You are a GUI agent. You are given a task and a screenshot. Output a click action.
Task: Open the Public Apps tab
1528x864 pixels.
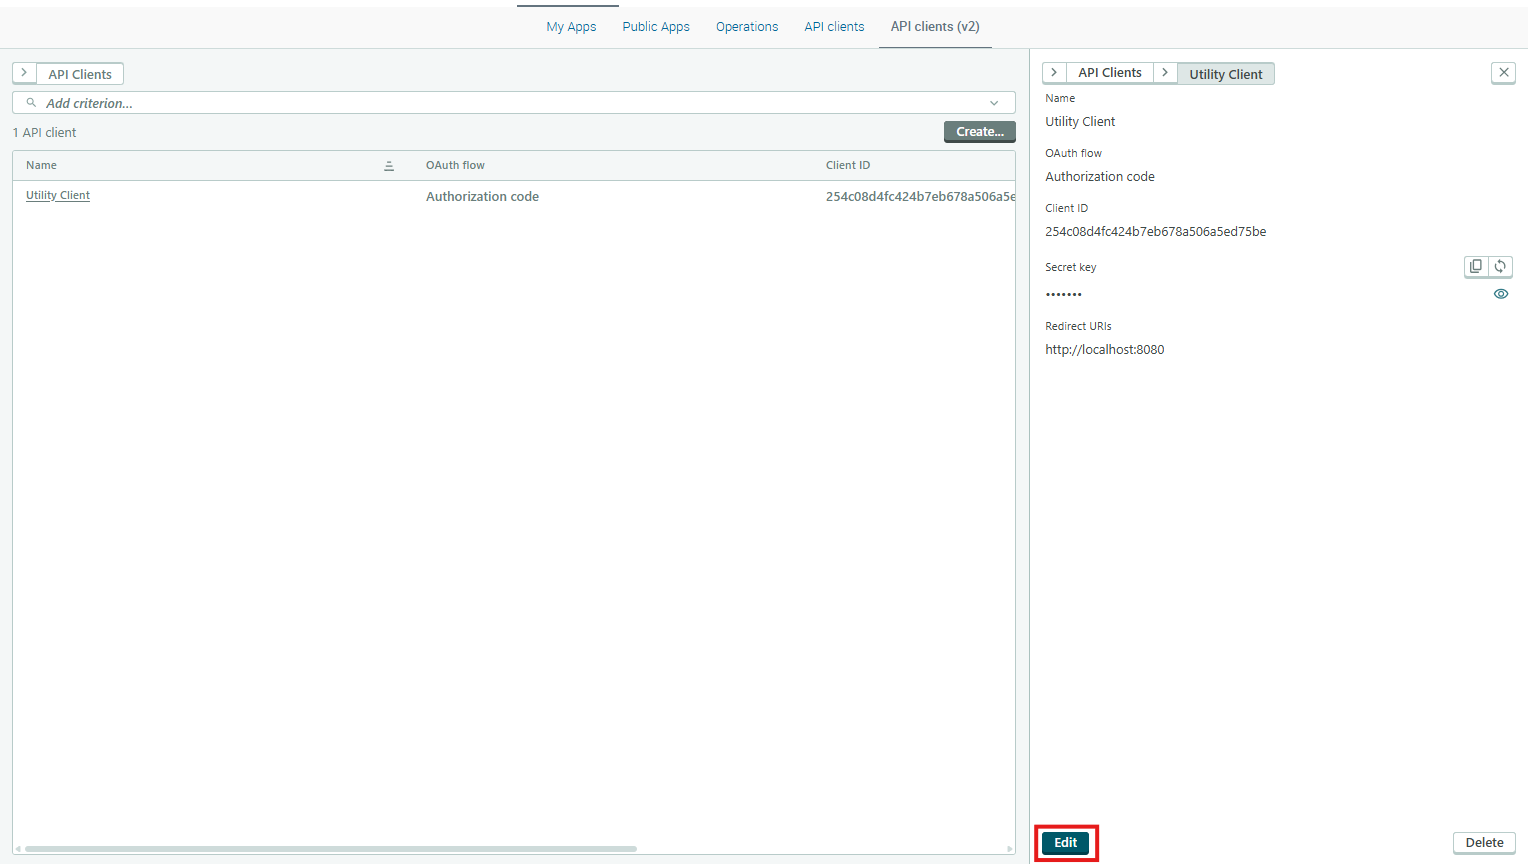click(x=656, y=27)
